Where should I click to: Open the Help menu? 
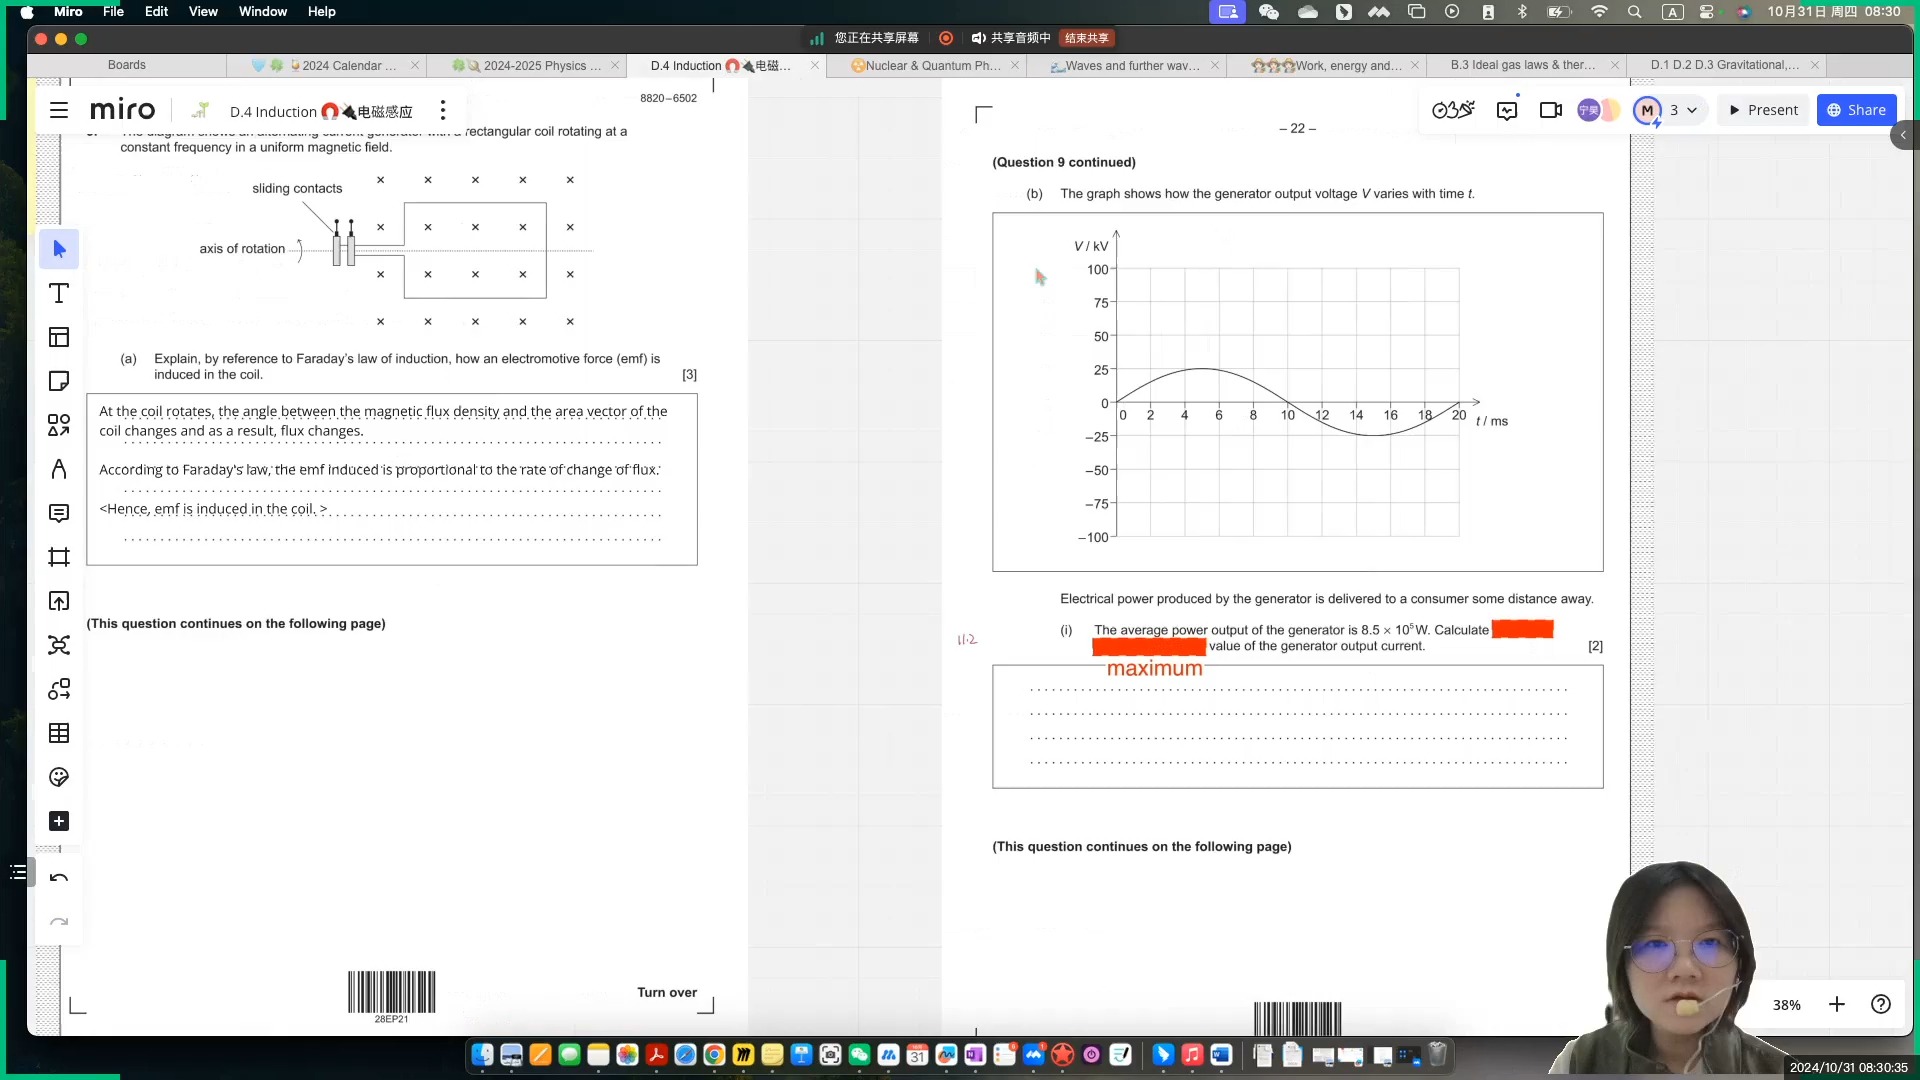(321, 11)
